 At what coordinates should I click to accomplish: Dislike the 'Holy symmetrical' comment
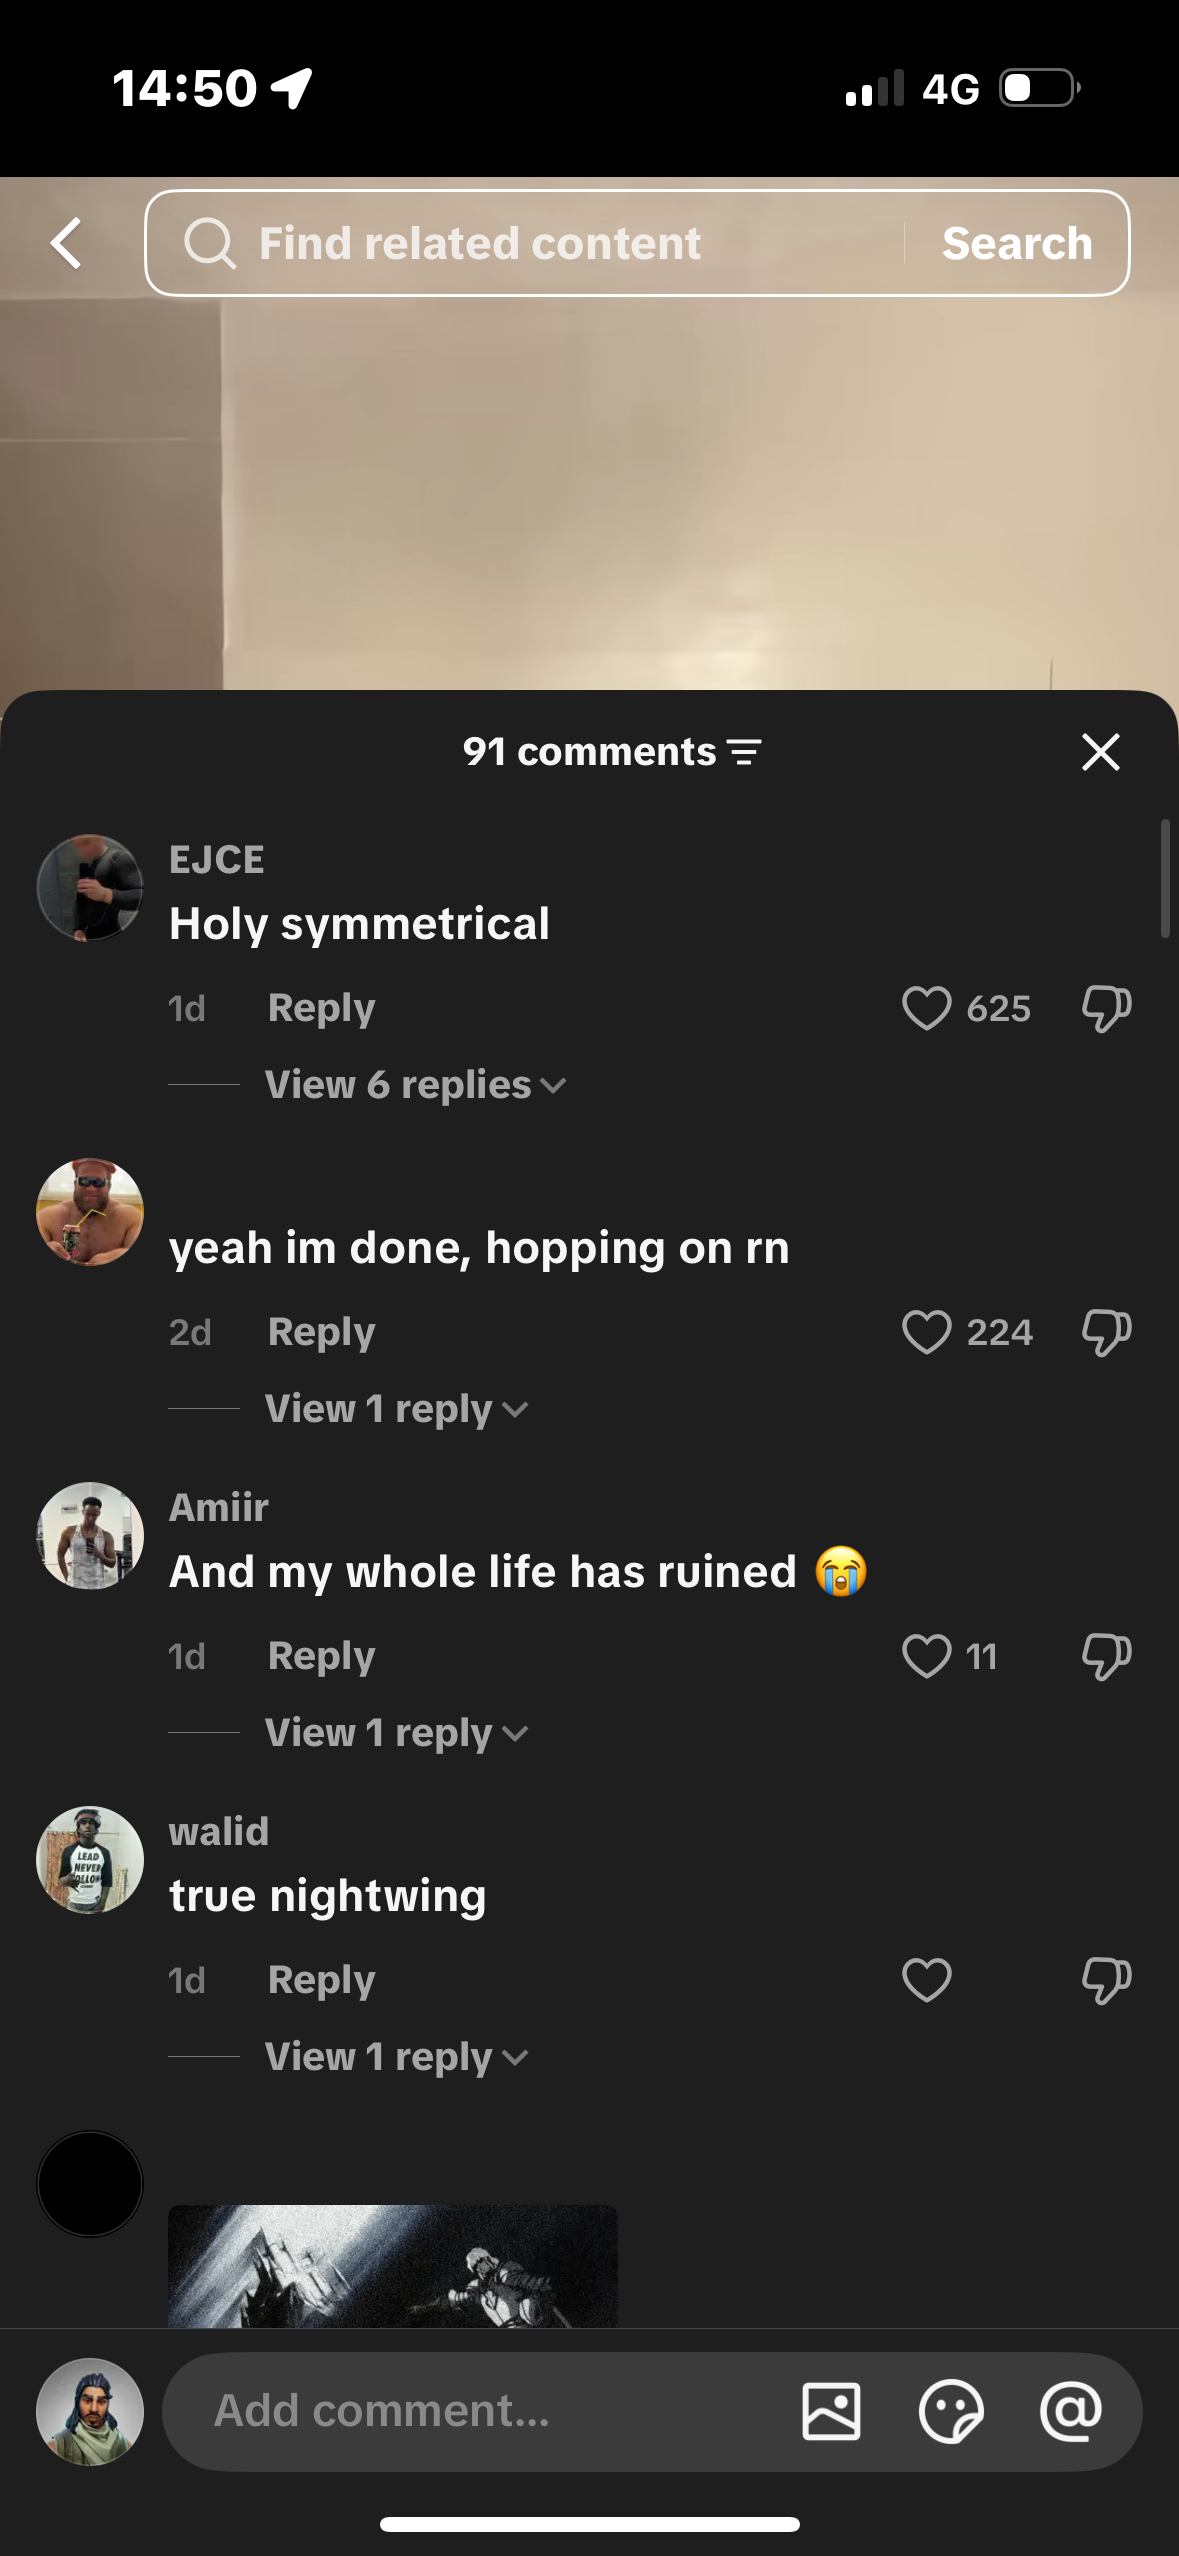point(1106,1008)
